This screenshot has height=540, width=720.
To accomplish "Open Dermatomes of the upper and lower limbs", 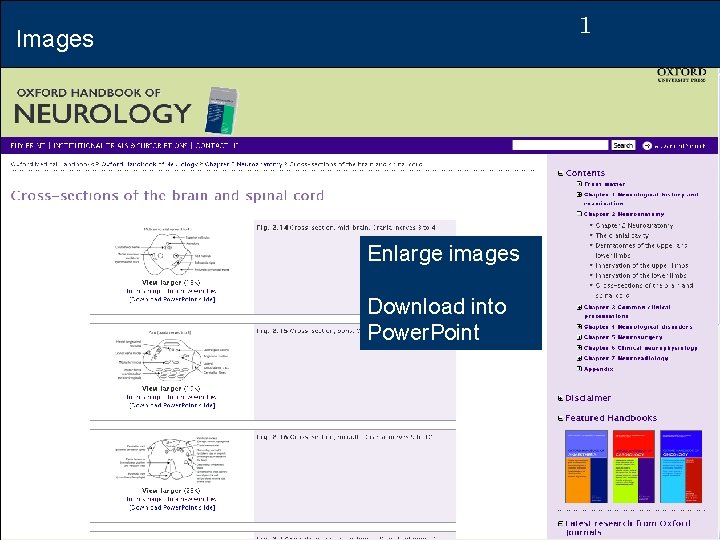I will click(641, 250).
